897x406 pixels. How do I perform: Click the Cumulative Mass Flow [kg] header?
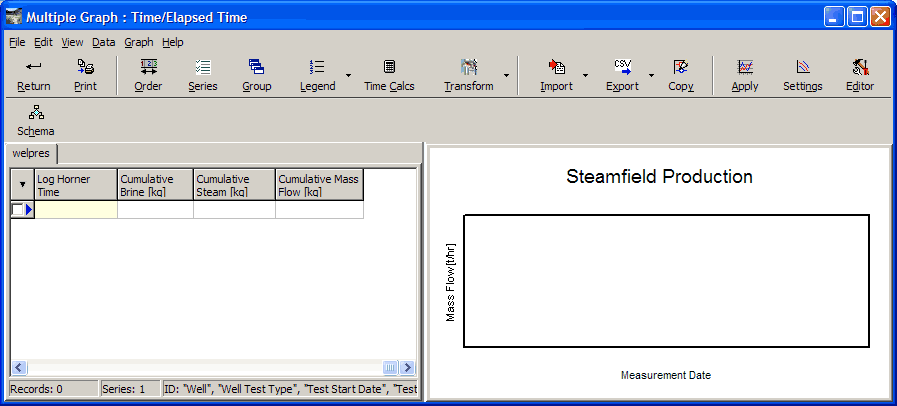[x=319, y=185]
